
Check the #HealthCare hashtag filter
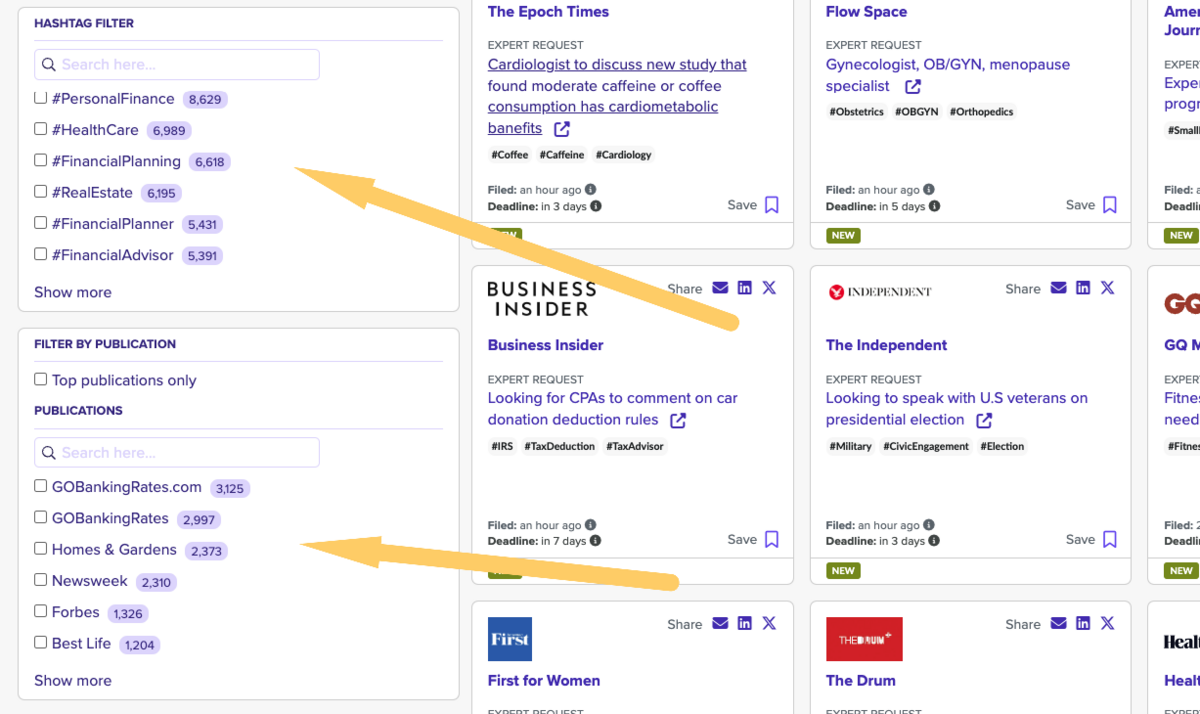41,129
